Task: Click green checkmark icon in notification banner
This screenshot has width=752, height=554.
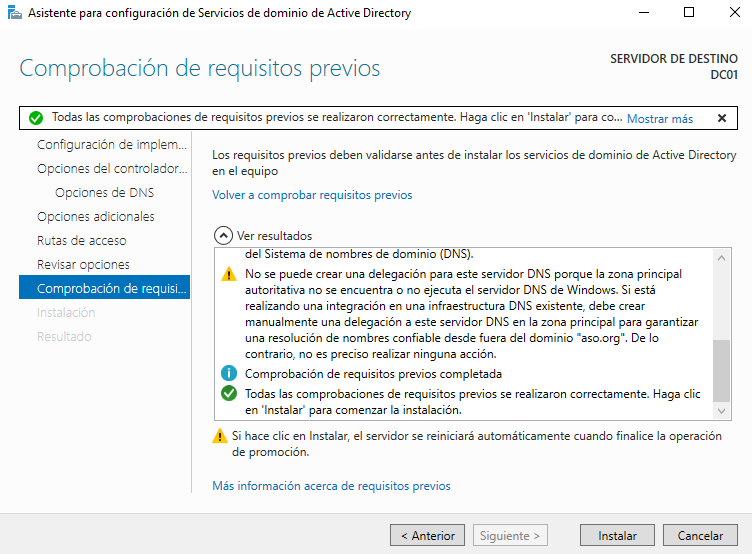Action: coord(36,118)
